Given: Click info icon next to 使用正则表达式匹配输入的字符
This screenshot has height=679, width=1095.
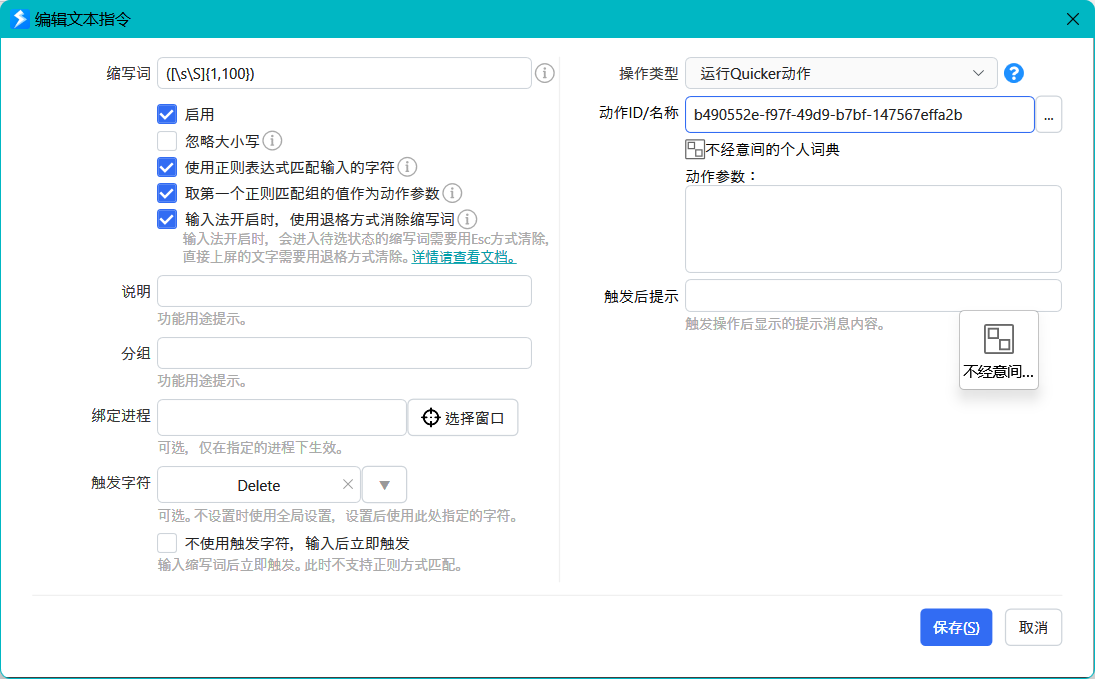Looking at the screenshot, I should pos(407,167).
